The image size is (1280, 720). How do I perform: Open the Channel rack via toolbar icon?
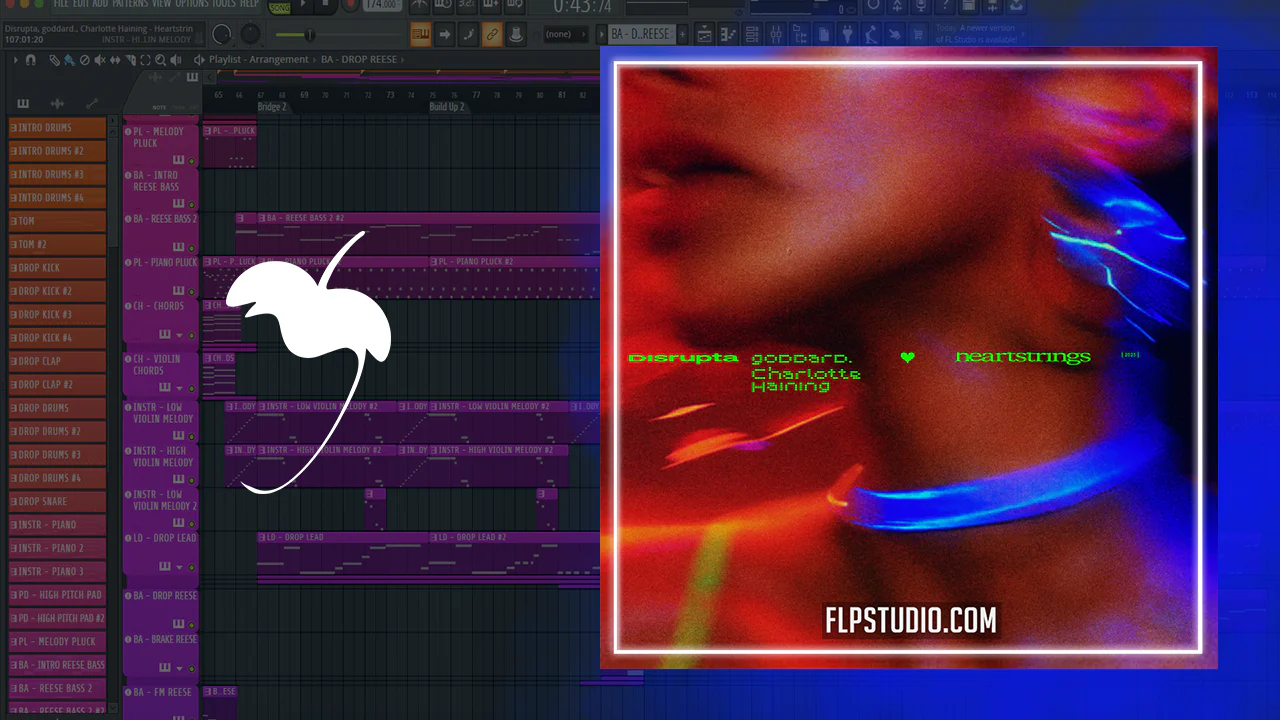point(751,35)
